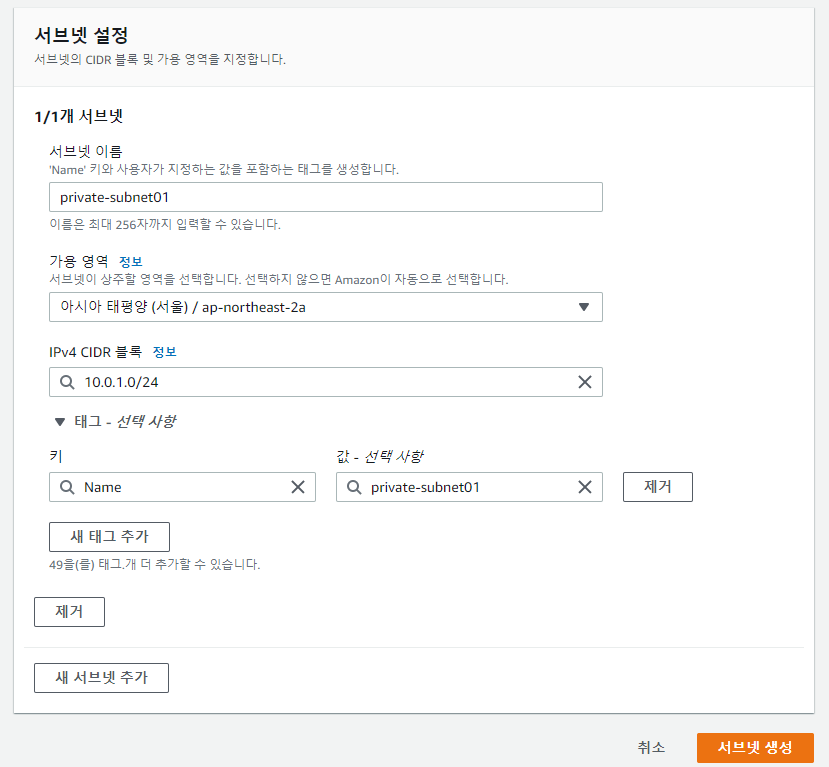Open 정보 link next to IPv4 CIDR 블록

[x=164, y=352]
